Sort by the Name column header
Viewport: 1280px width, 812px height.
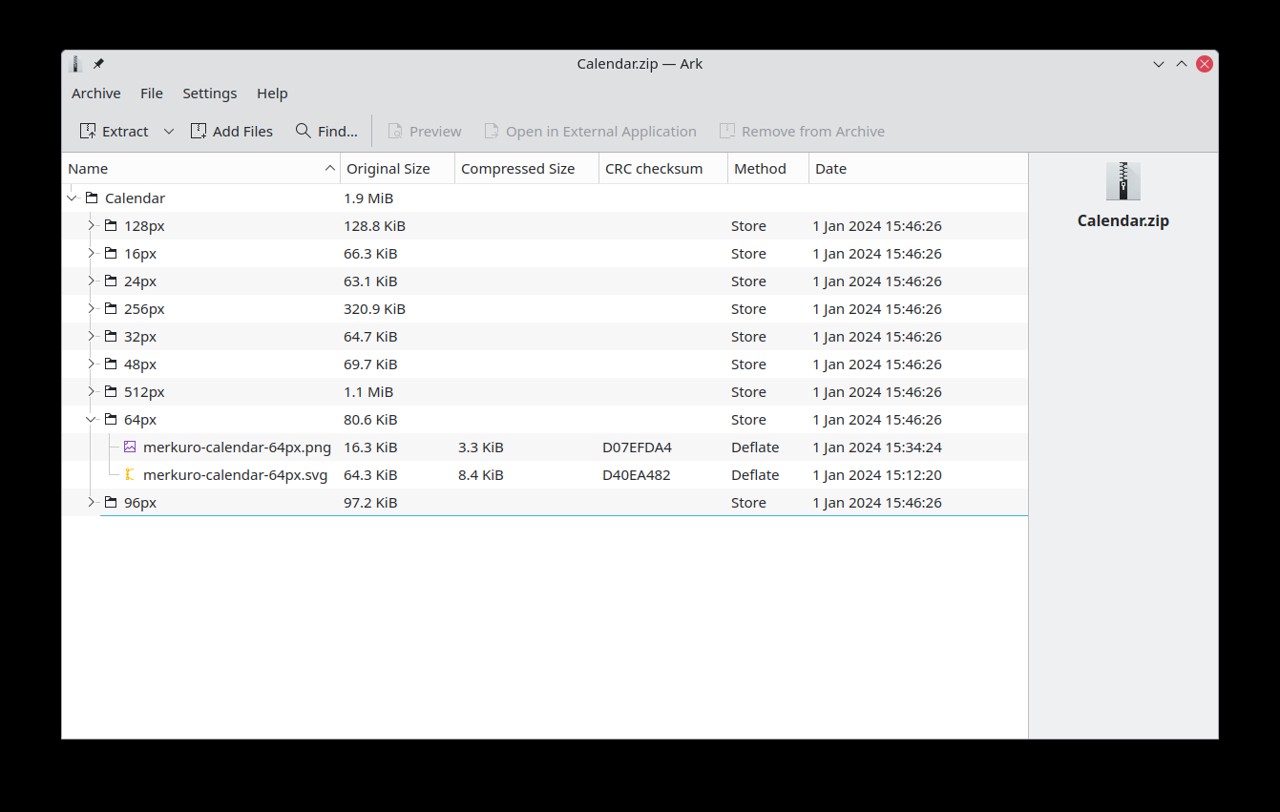pyautogui.click(x=201, y=169)
